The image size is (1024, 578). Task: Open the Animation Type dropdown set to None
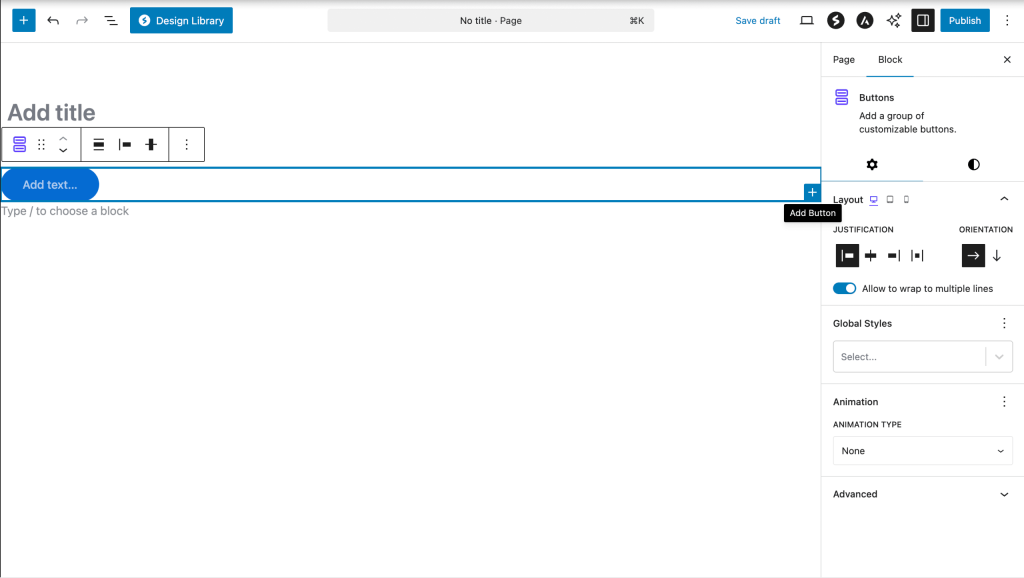[922, 450]
